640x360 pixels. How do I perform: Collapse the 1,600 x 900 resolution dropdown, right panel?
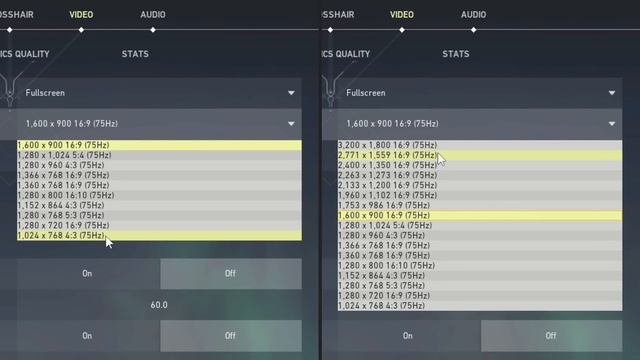(480, 124)
